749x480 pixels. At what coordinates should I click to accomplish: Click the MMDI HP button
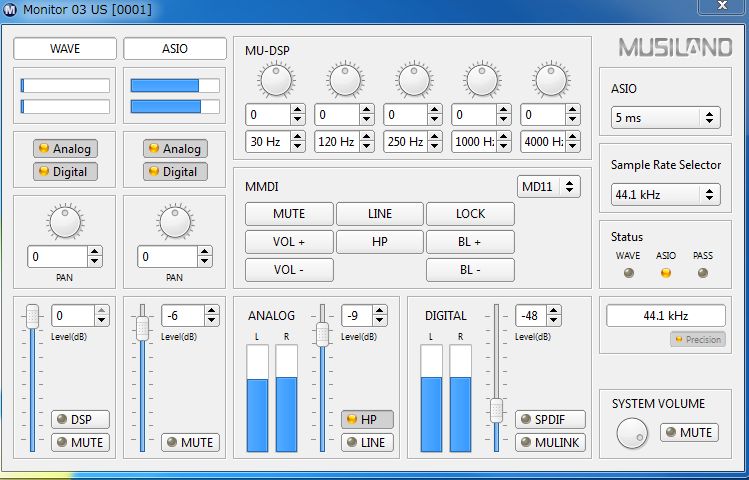click(x=380, y=242)
